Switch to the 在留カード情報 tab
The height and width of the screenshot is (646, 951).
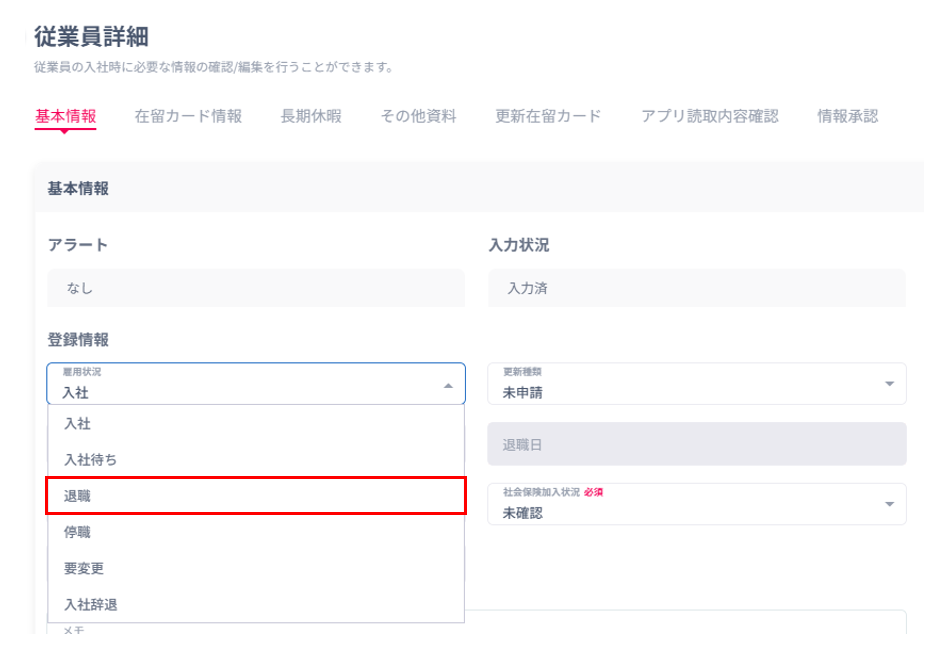tap(188, 116)
